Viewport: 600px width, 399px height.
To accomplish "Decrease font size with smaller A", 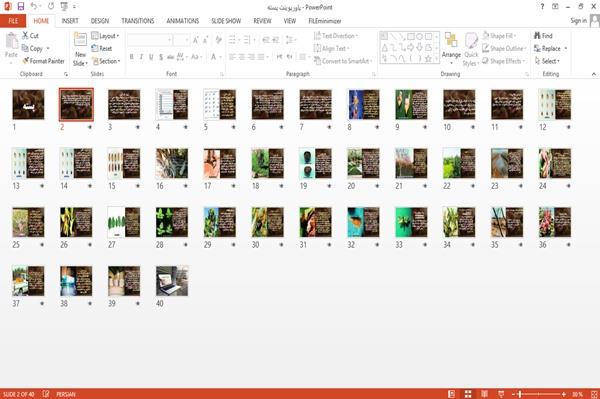I will (x=205, y=40).
